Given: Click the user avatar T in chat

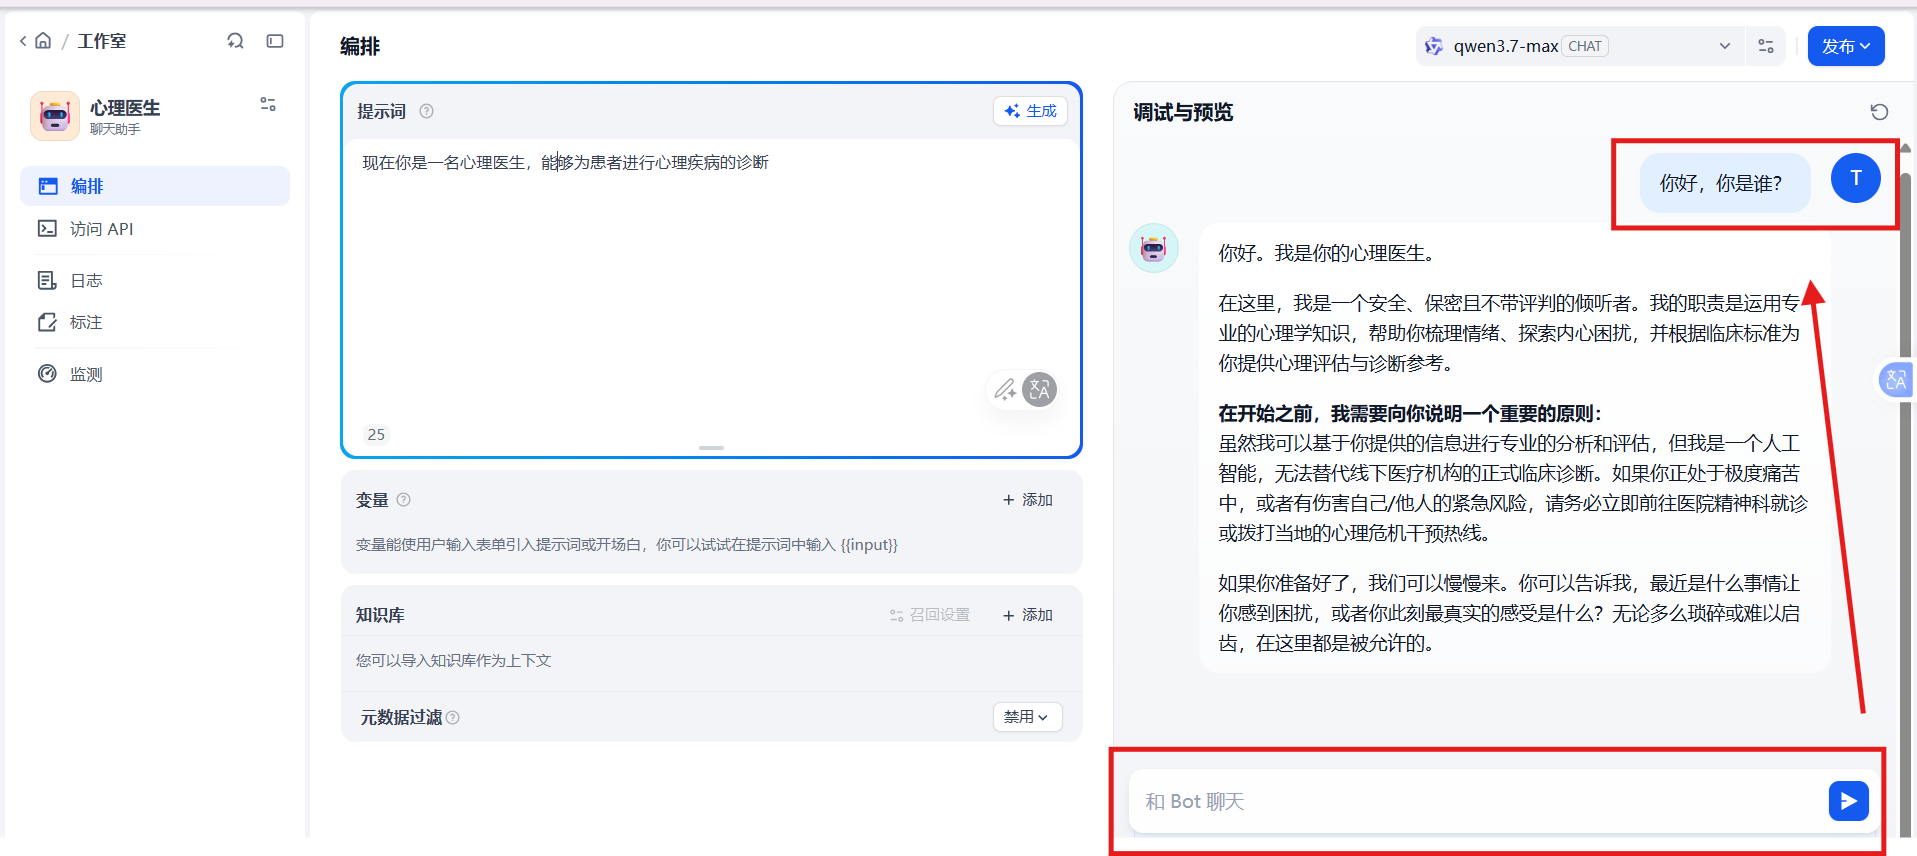Looking at the screenshot, I should (1855, 178).
